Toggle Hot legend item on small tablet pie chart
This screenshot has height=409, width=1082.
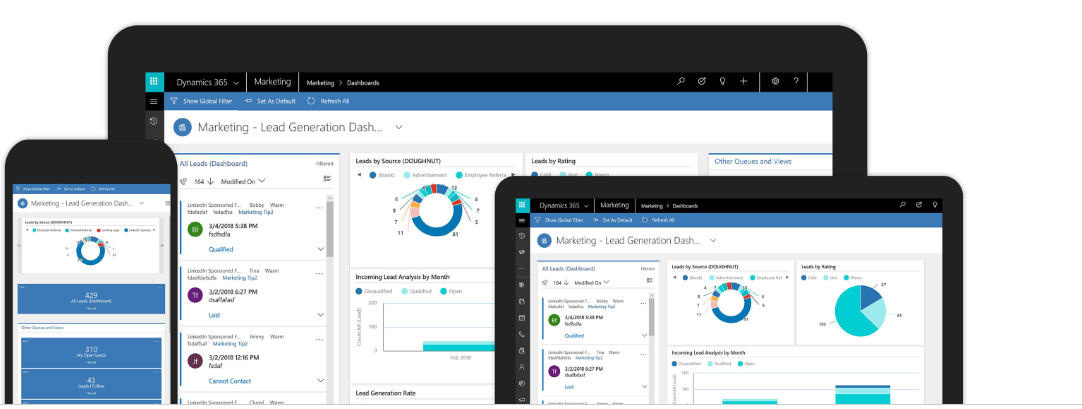[x=830, y=278]
